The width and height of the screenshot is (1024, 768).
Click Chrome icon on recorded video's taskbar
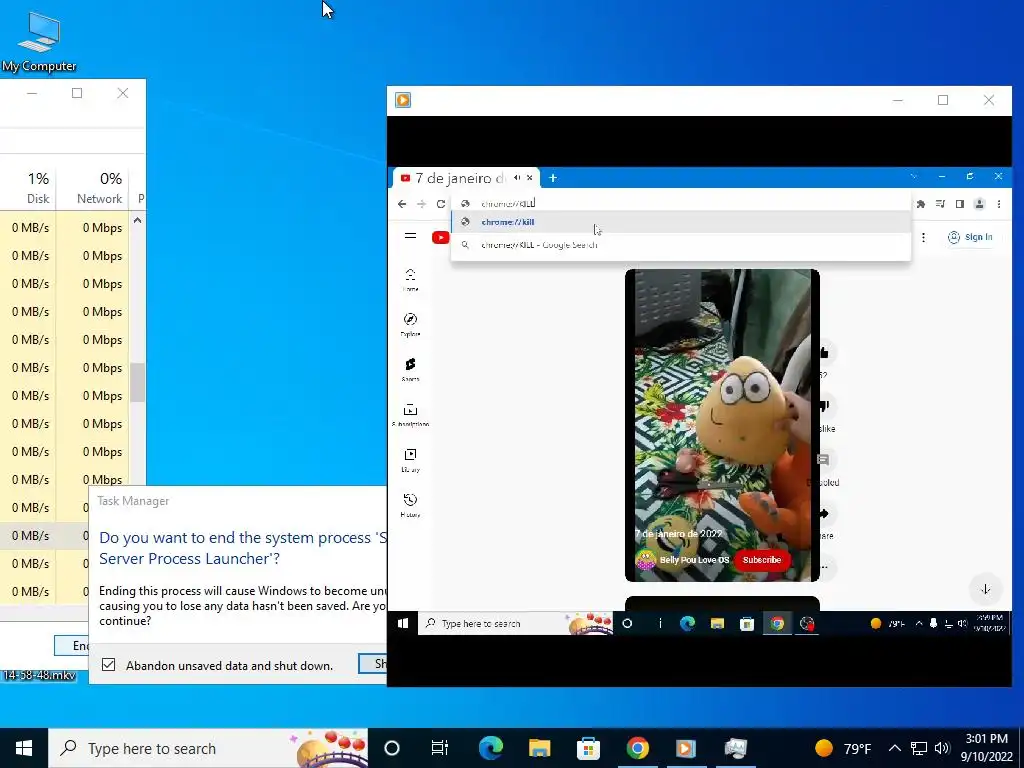click(776, 623)
